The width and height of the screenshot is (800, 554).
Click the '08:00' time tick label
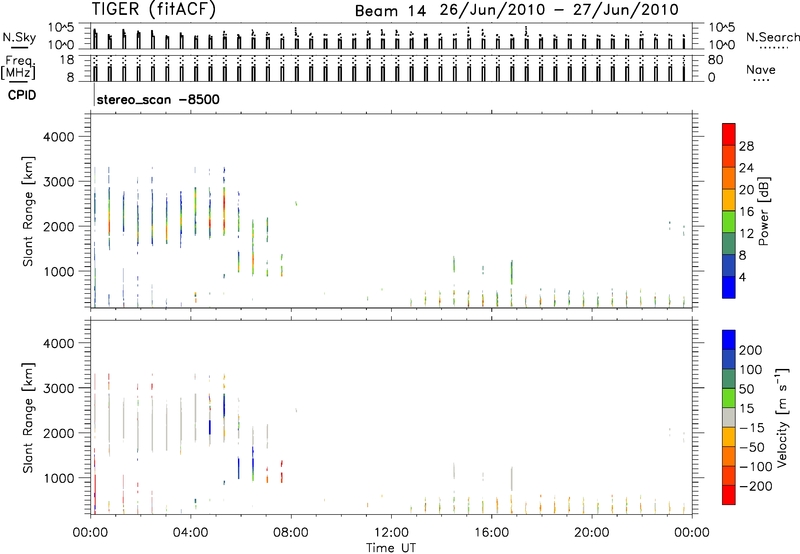point(291,533)
